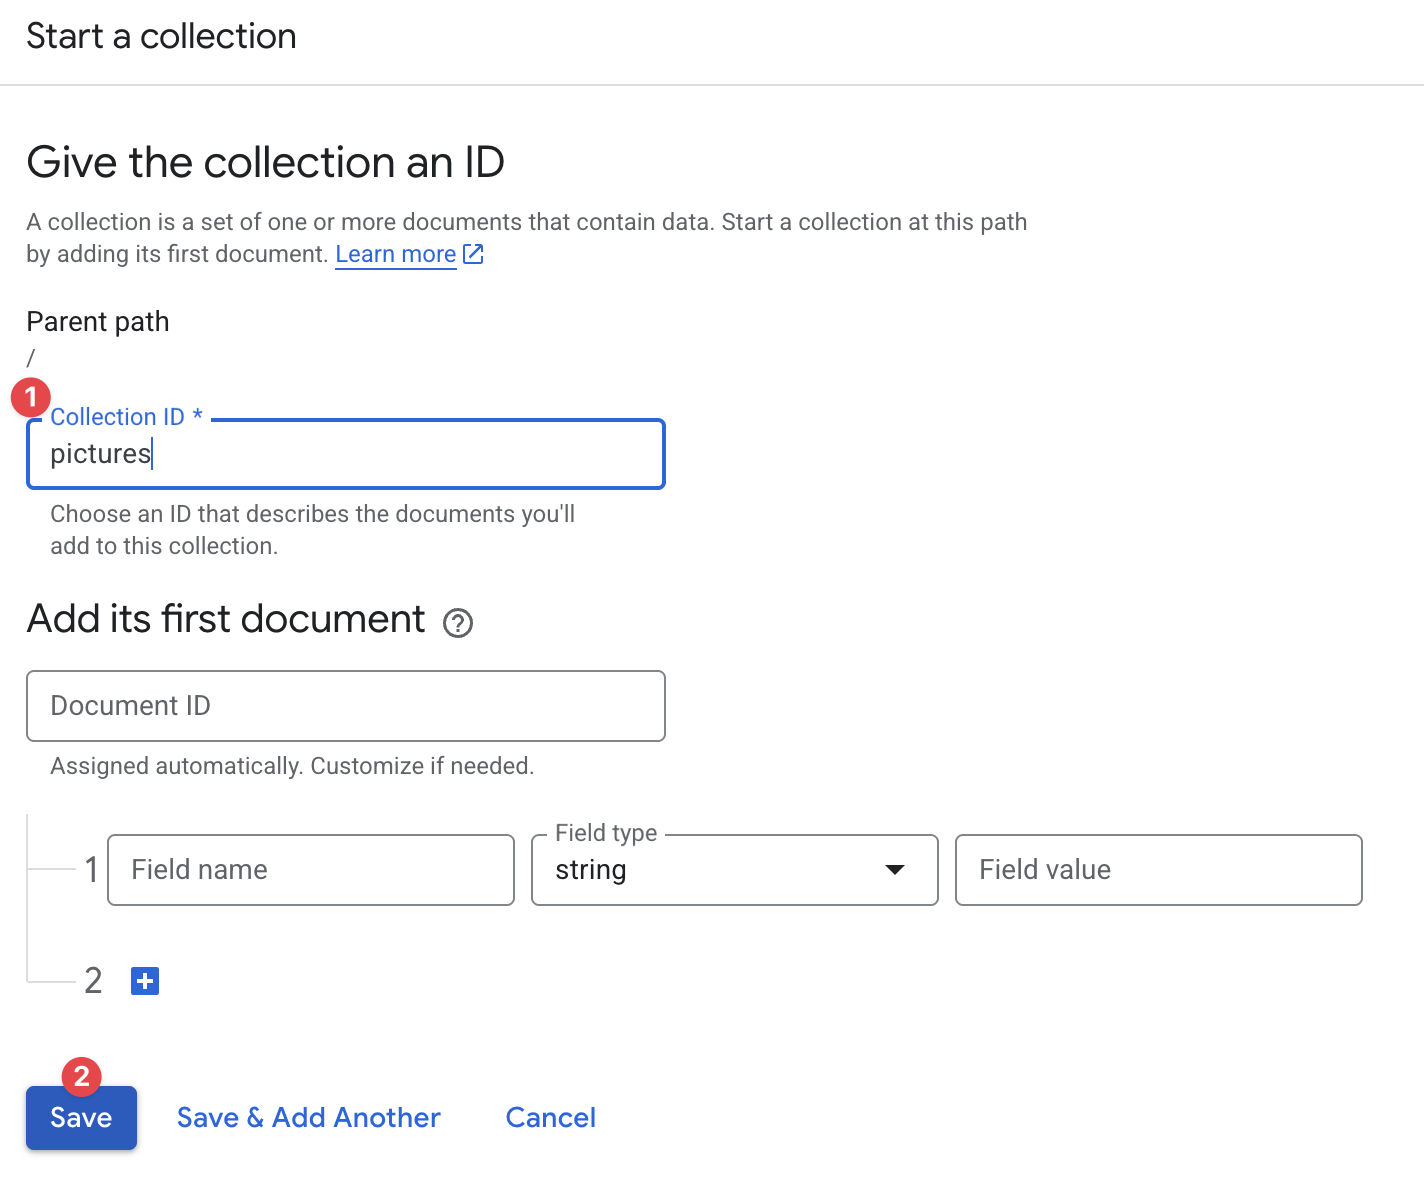
Task: Expand the Field type dropdown arrow
Action: coord(895,870)
